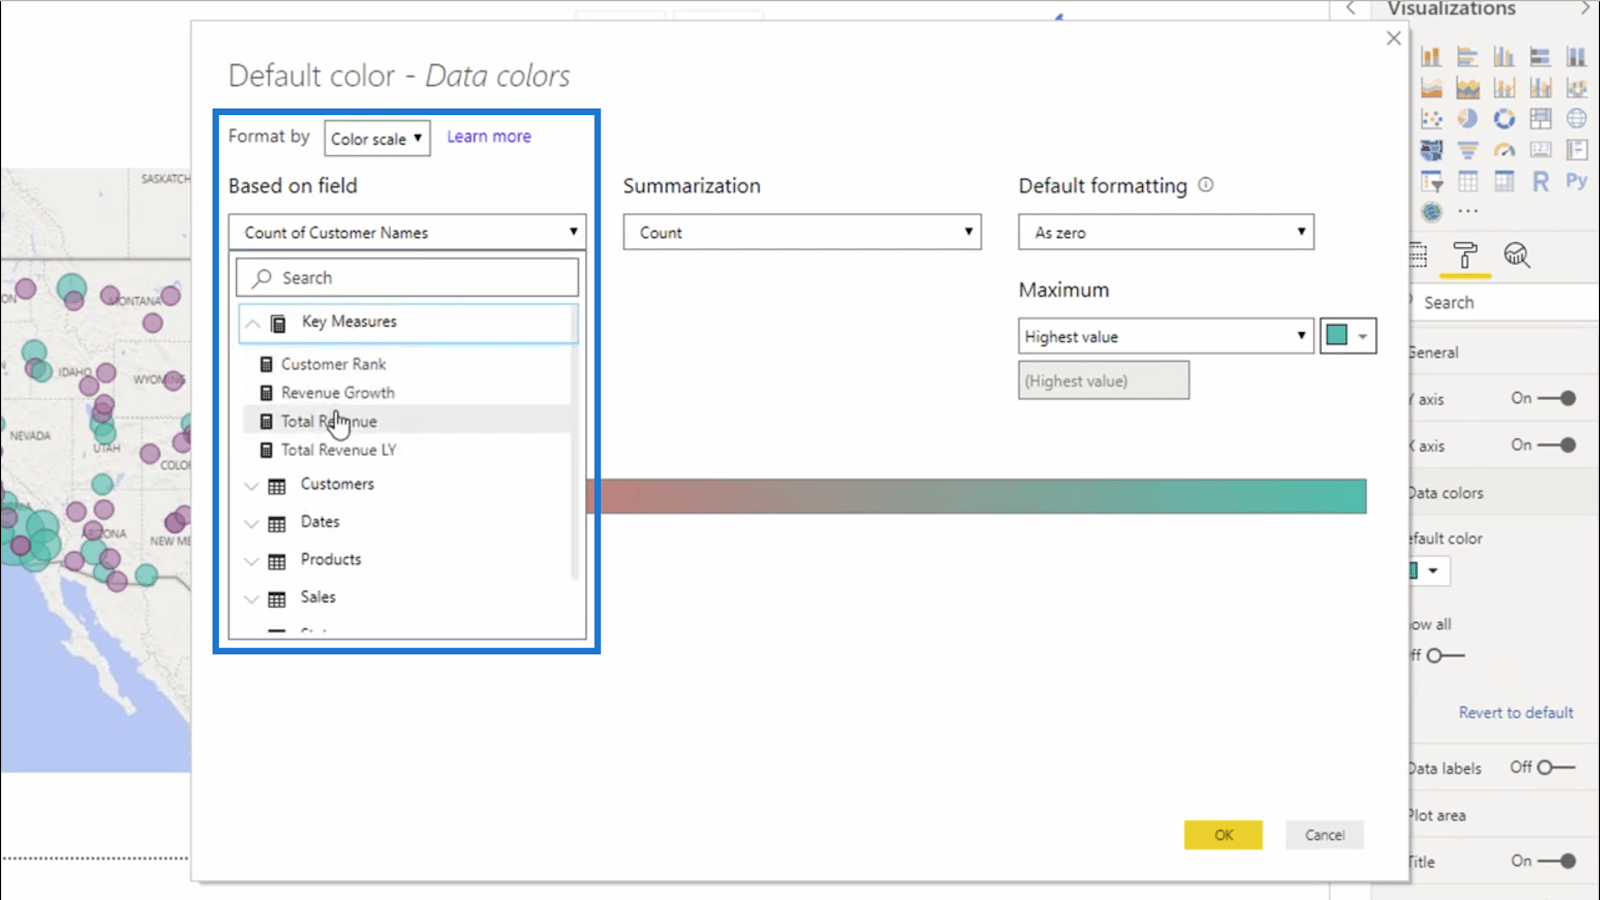This screenshot has height=900, width=1600.
Task: Select the stacked area chart visual
Action: pos(1467,88)
